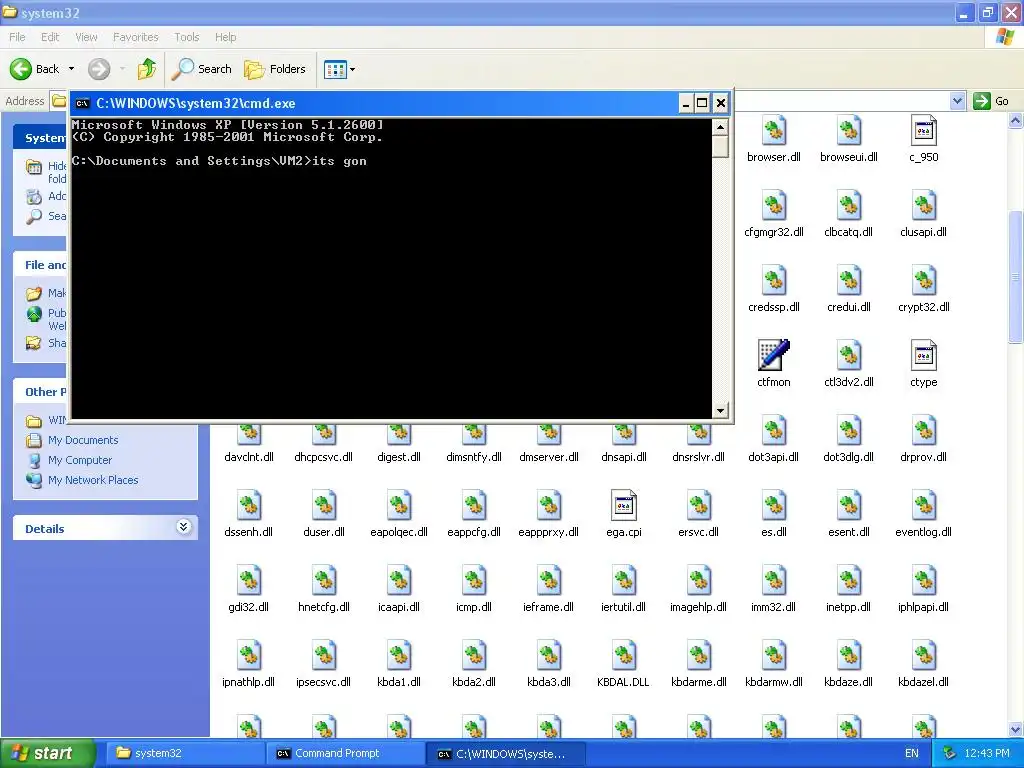Click cmd window scrollbar down arrow
1024x768 pixels.
pos(720,411)
